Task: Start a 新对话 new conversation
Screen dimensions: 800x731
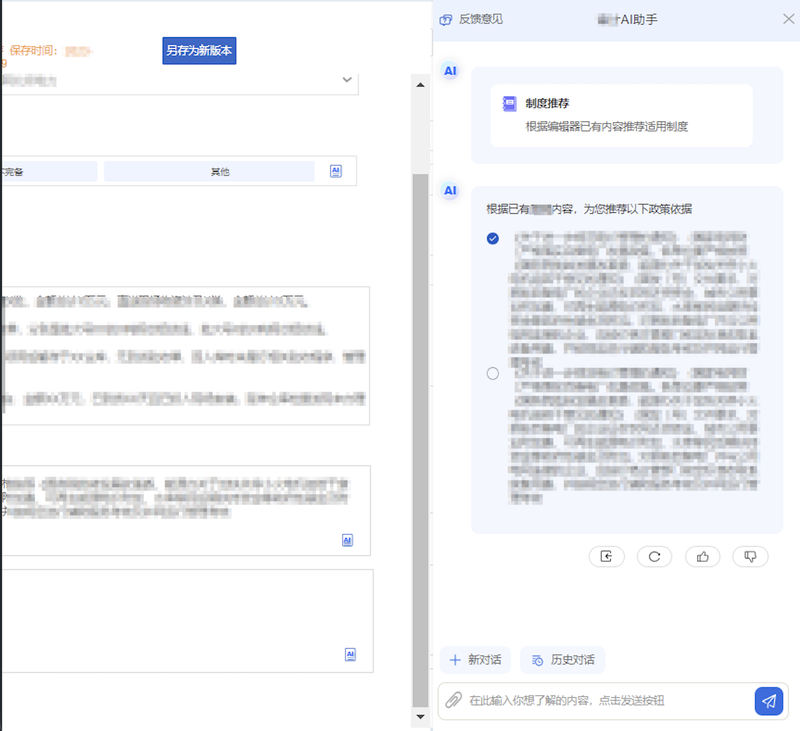Action: 475,660
